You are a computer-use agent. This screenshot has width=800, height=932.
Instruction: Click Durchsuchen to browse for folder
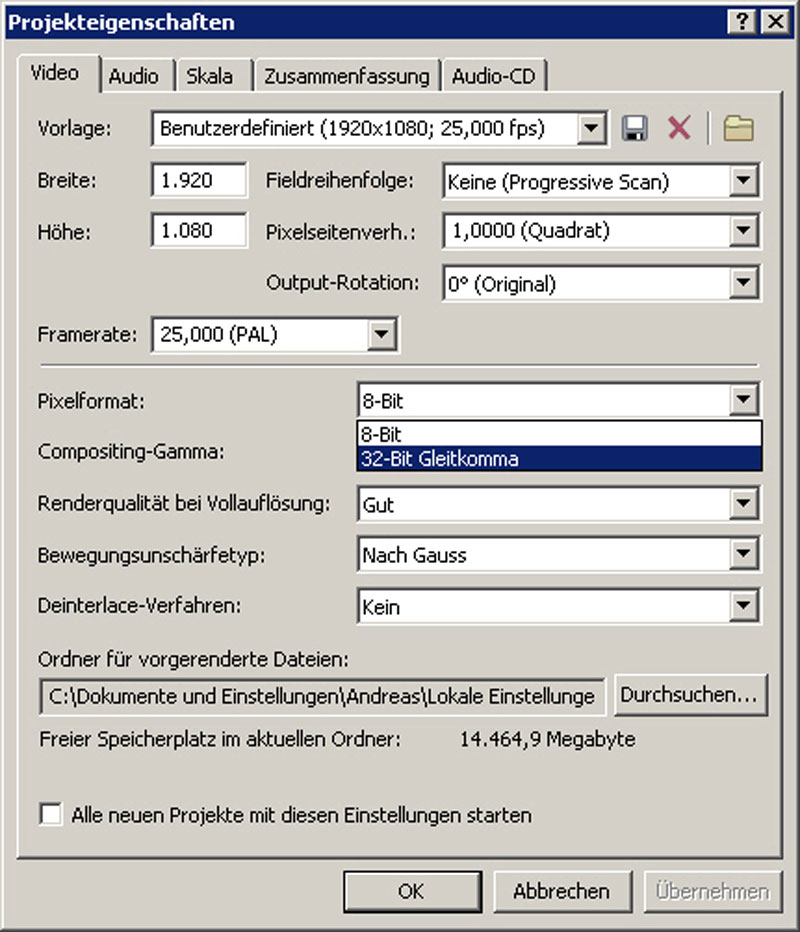coord(691,695)
